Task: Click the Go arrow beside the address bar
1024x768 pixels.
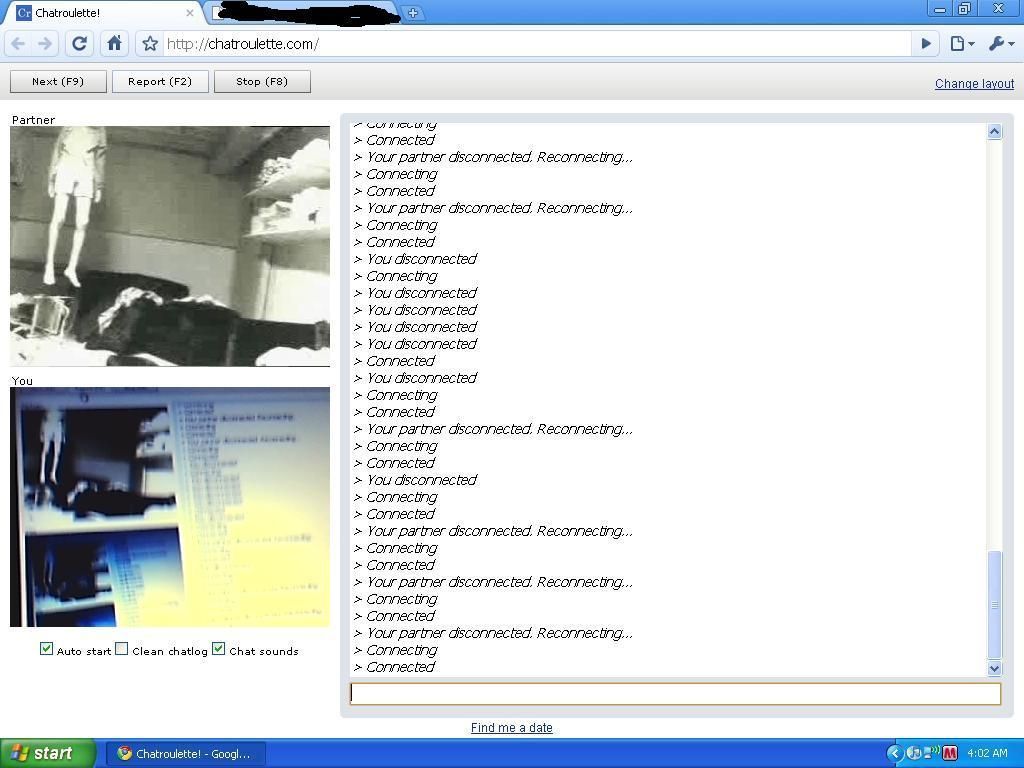Action: click(x=926, y=44)
